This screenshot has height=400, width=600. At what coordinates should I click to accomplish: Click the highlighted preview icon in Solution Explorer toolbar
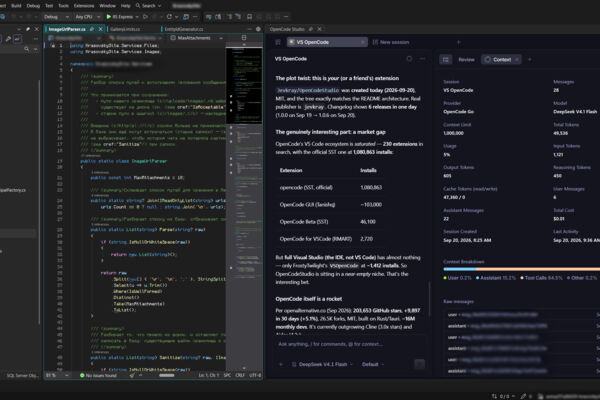(x=18, y=39)
